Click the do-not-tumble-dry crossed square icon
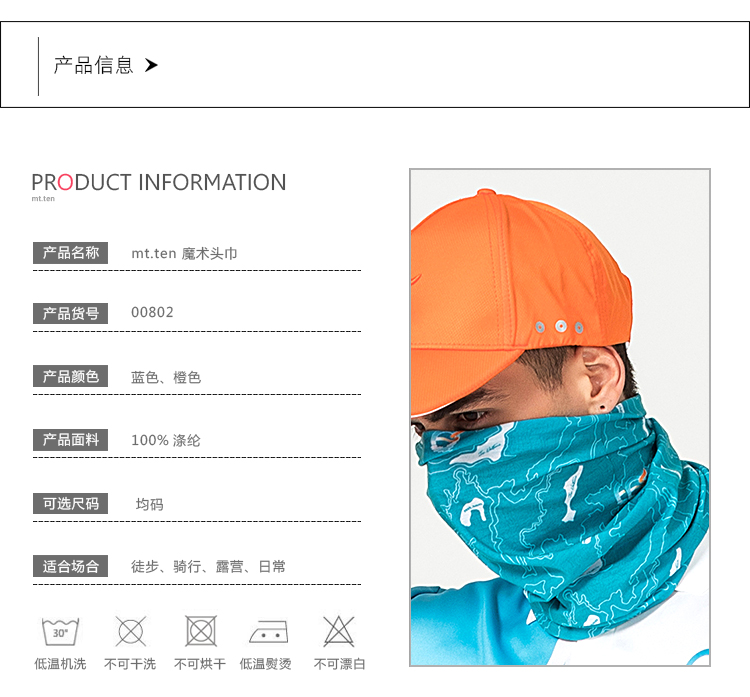 201,631
